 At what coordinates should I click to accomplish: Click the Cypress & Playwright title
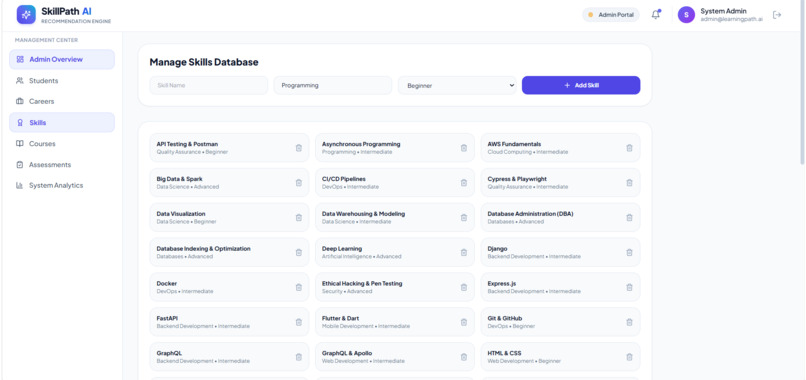click(517, 179)
